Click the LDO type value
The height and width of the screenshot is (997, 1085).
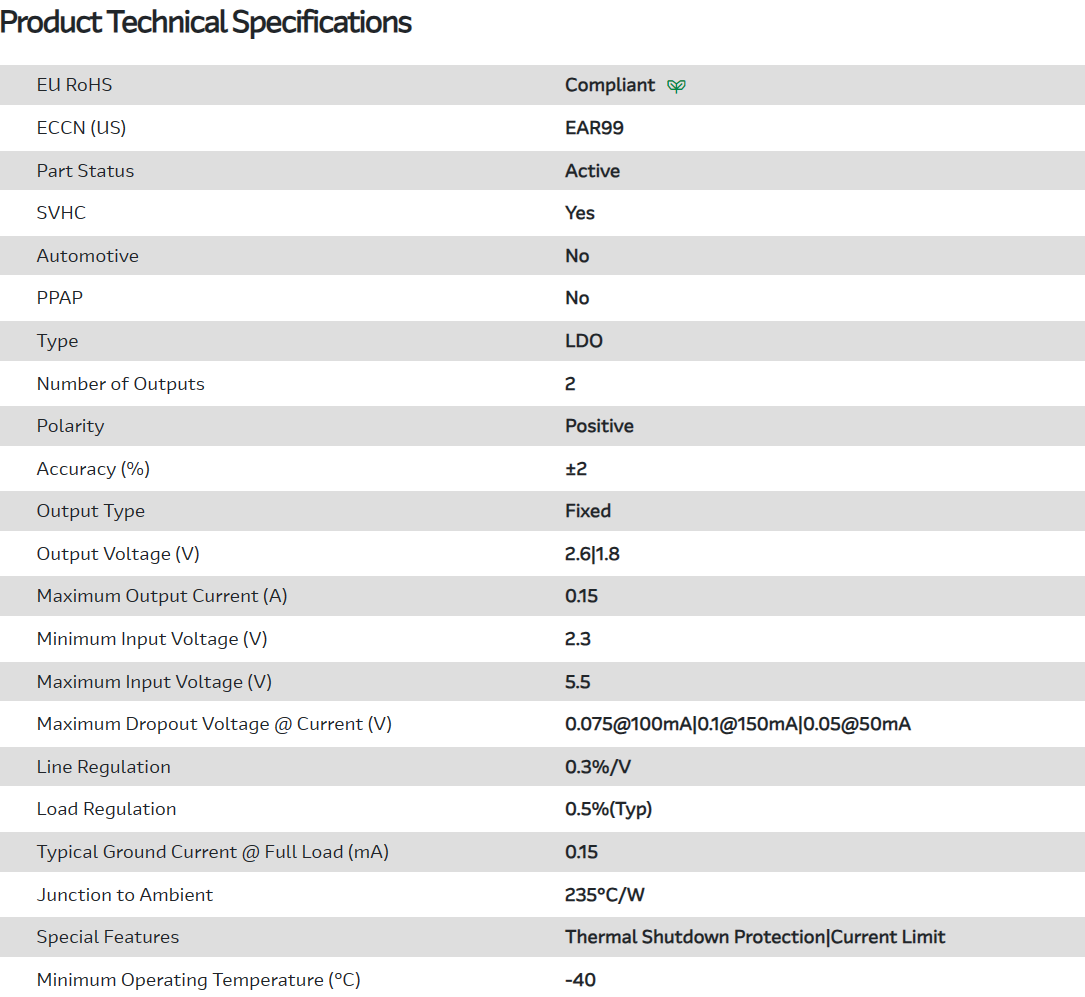(584, 341)
